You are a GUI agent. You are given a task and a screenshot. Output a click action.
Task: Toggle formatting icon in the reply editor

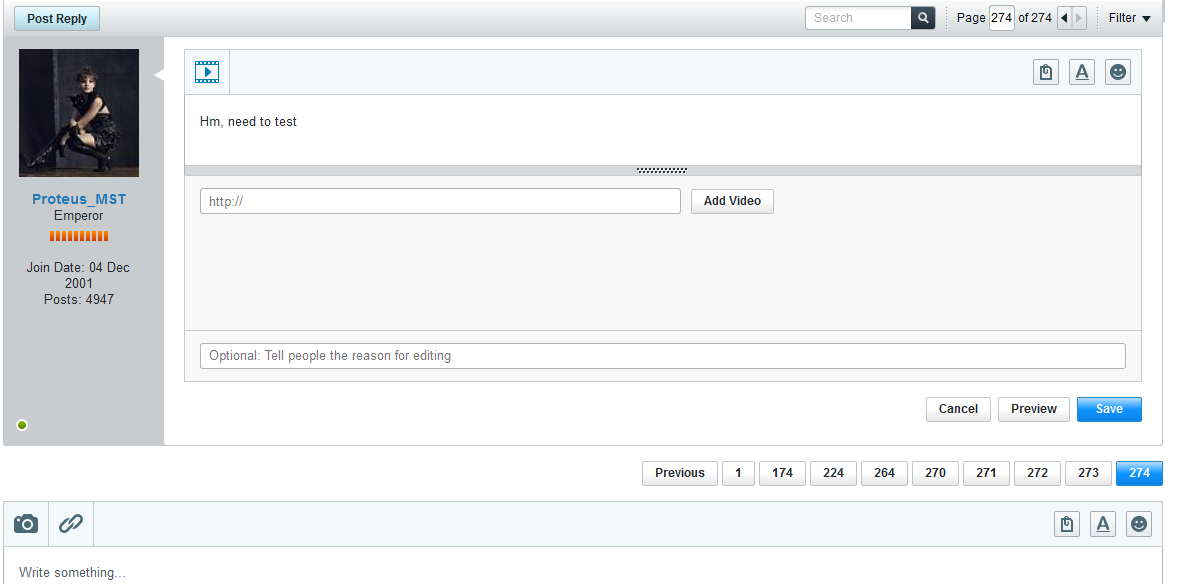point(1102,524)
